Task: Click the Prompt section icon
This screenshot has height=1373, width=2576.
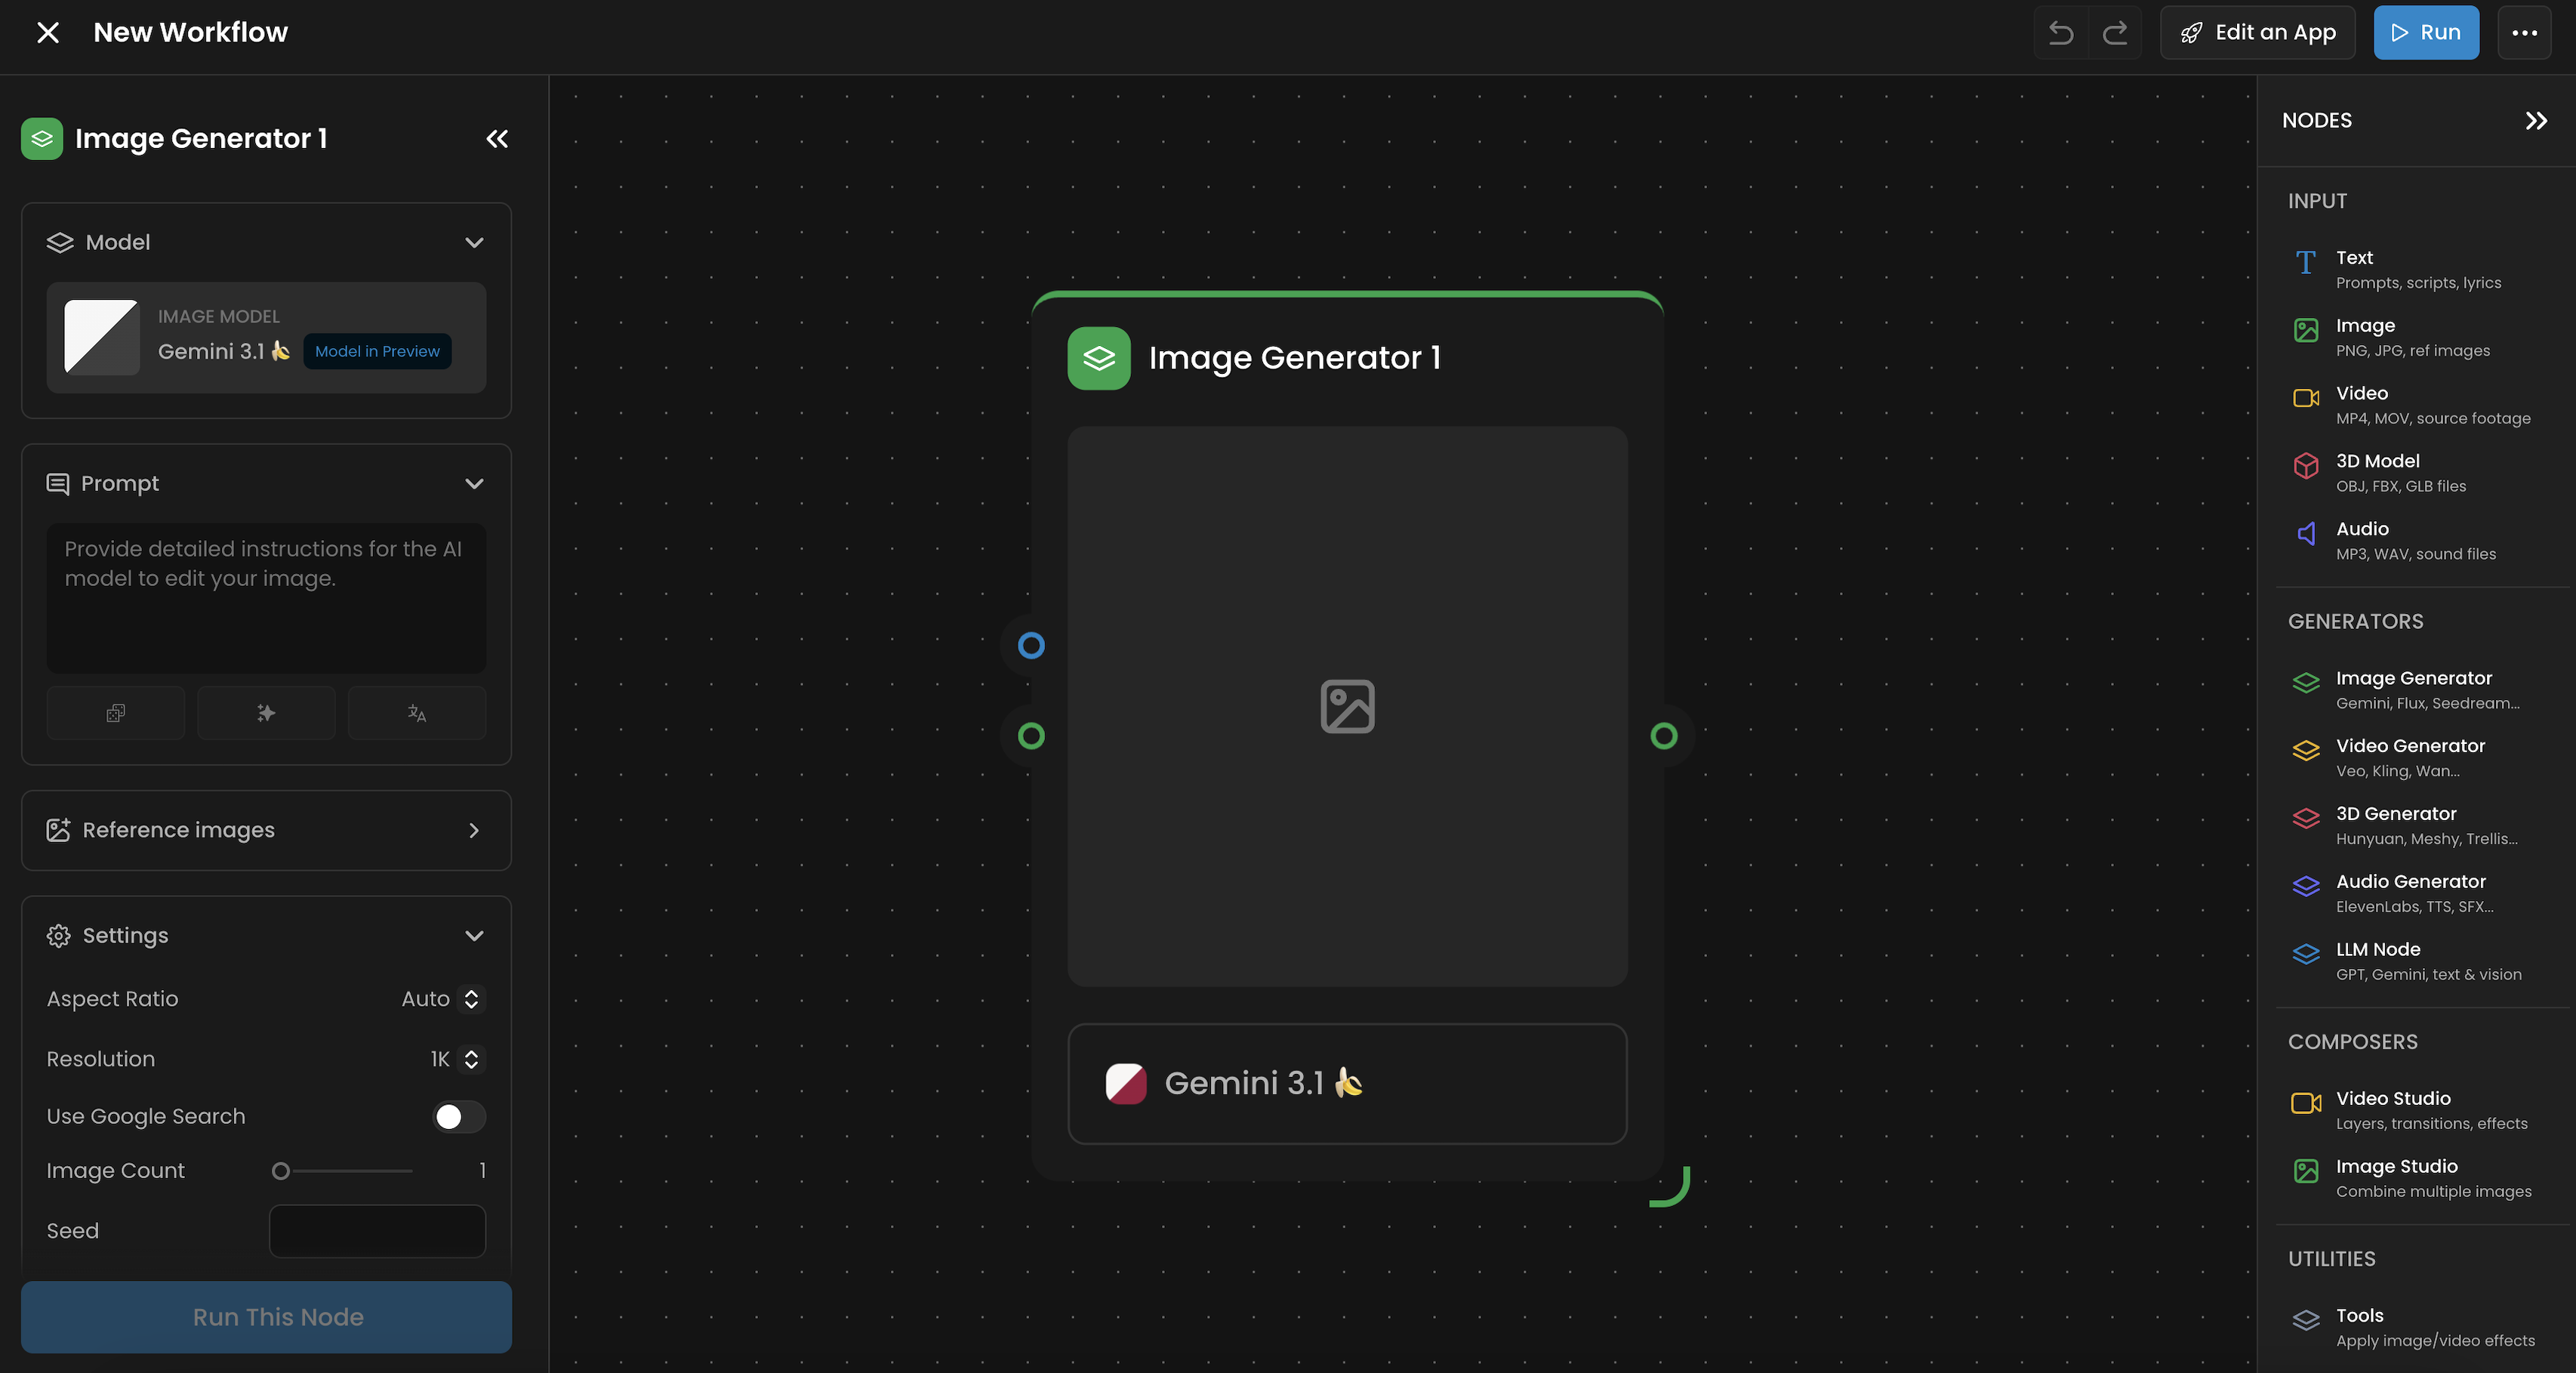Action: 58,484
